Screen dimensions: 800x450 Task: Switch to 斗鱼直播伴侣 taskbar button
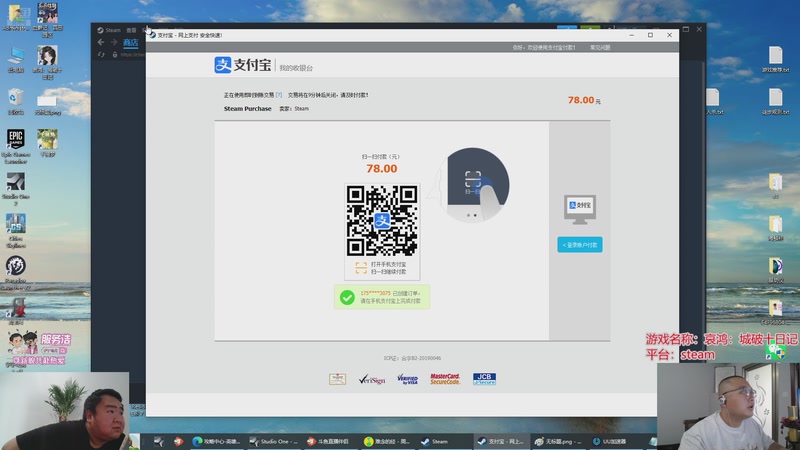330,441
